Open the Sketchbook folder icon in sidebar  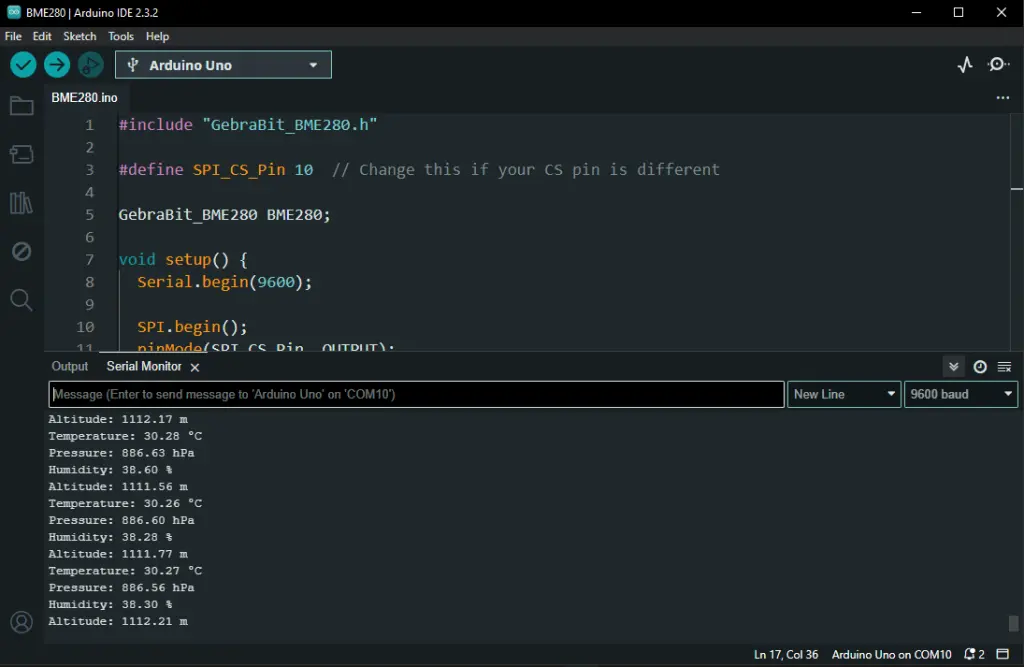[x=22, y=106]
